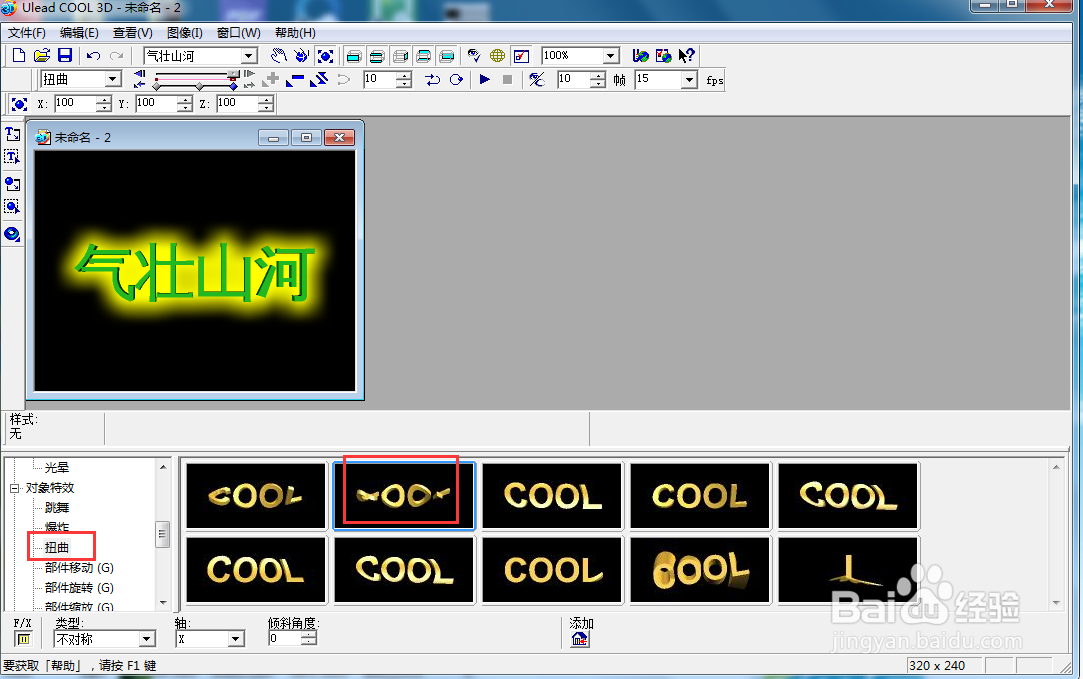Viewport: 1083px width, 679px height.
Task: Select 跳舞 in the effects tree
Action: click(x=57, y=508)
